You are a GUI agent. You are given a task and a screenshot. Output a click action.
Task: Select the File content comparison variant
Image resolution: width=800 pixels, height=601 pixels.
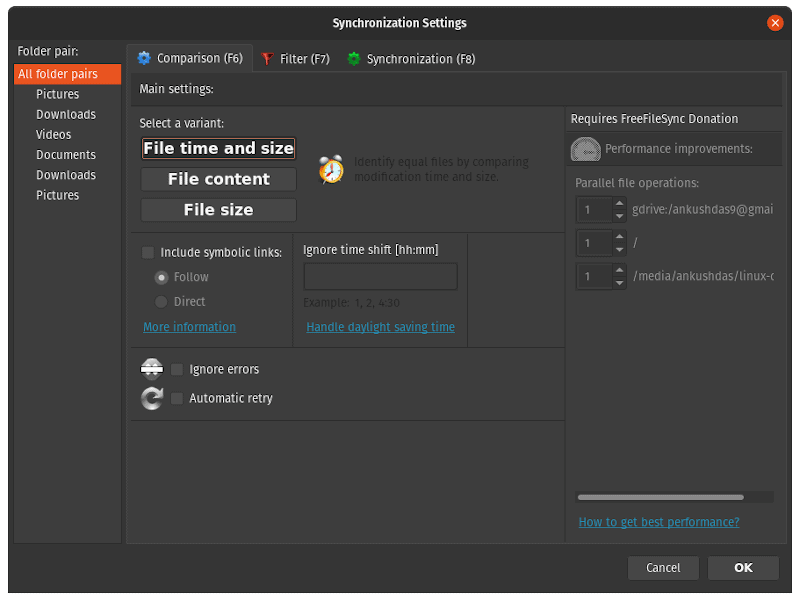(218, 180)
